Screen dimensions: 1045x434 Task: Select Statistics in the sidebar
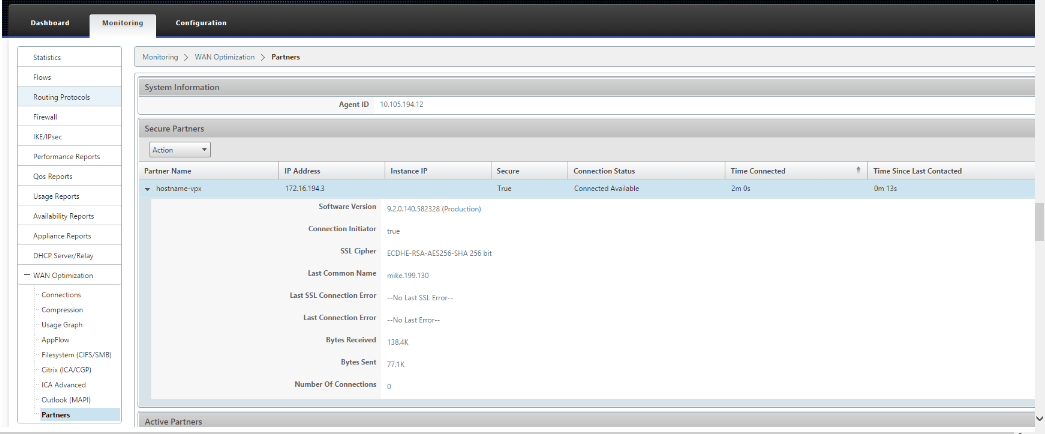(69, 57)
